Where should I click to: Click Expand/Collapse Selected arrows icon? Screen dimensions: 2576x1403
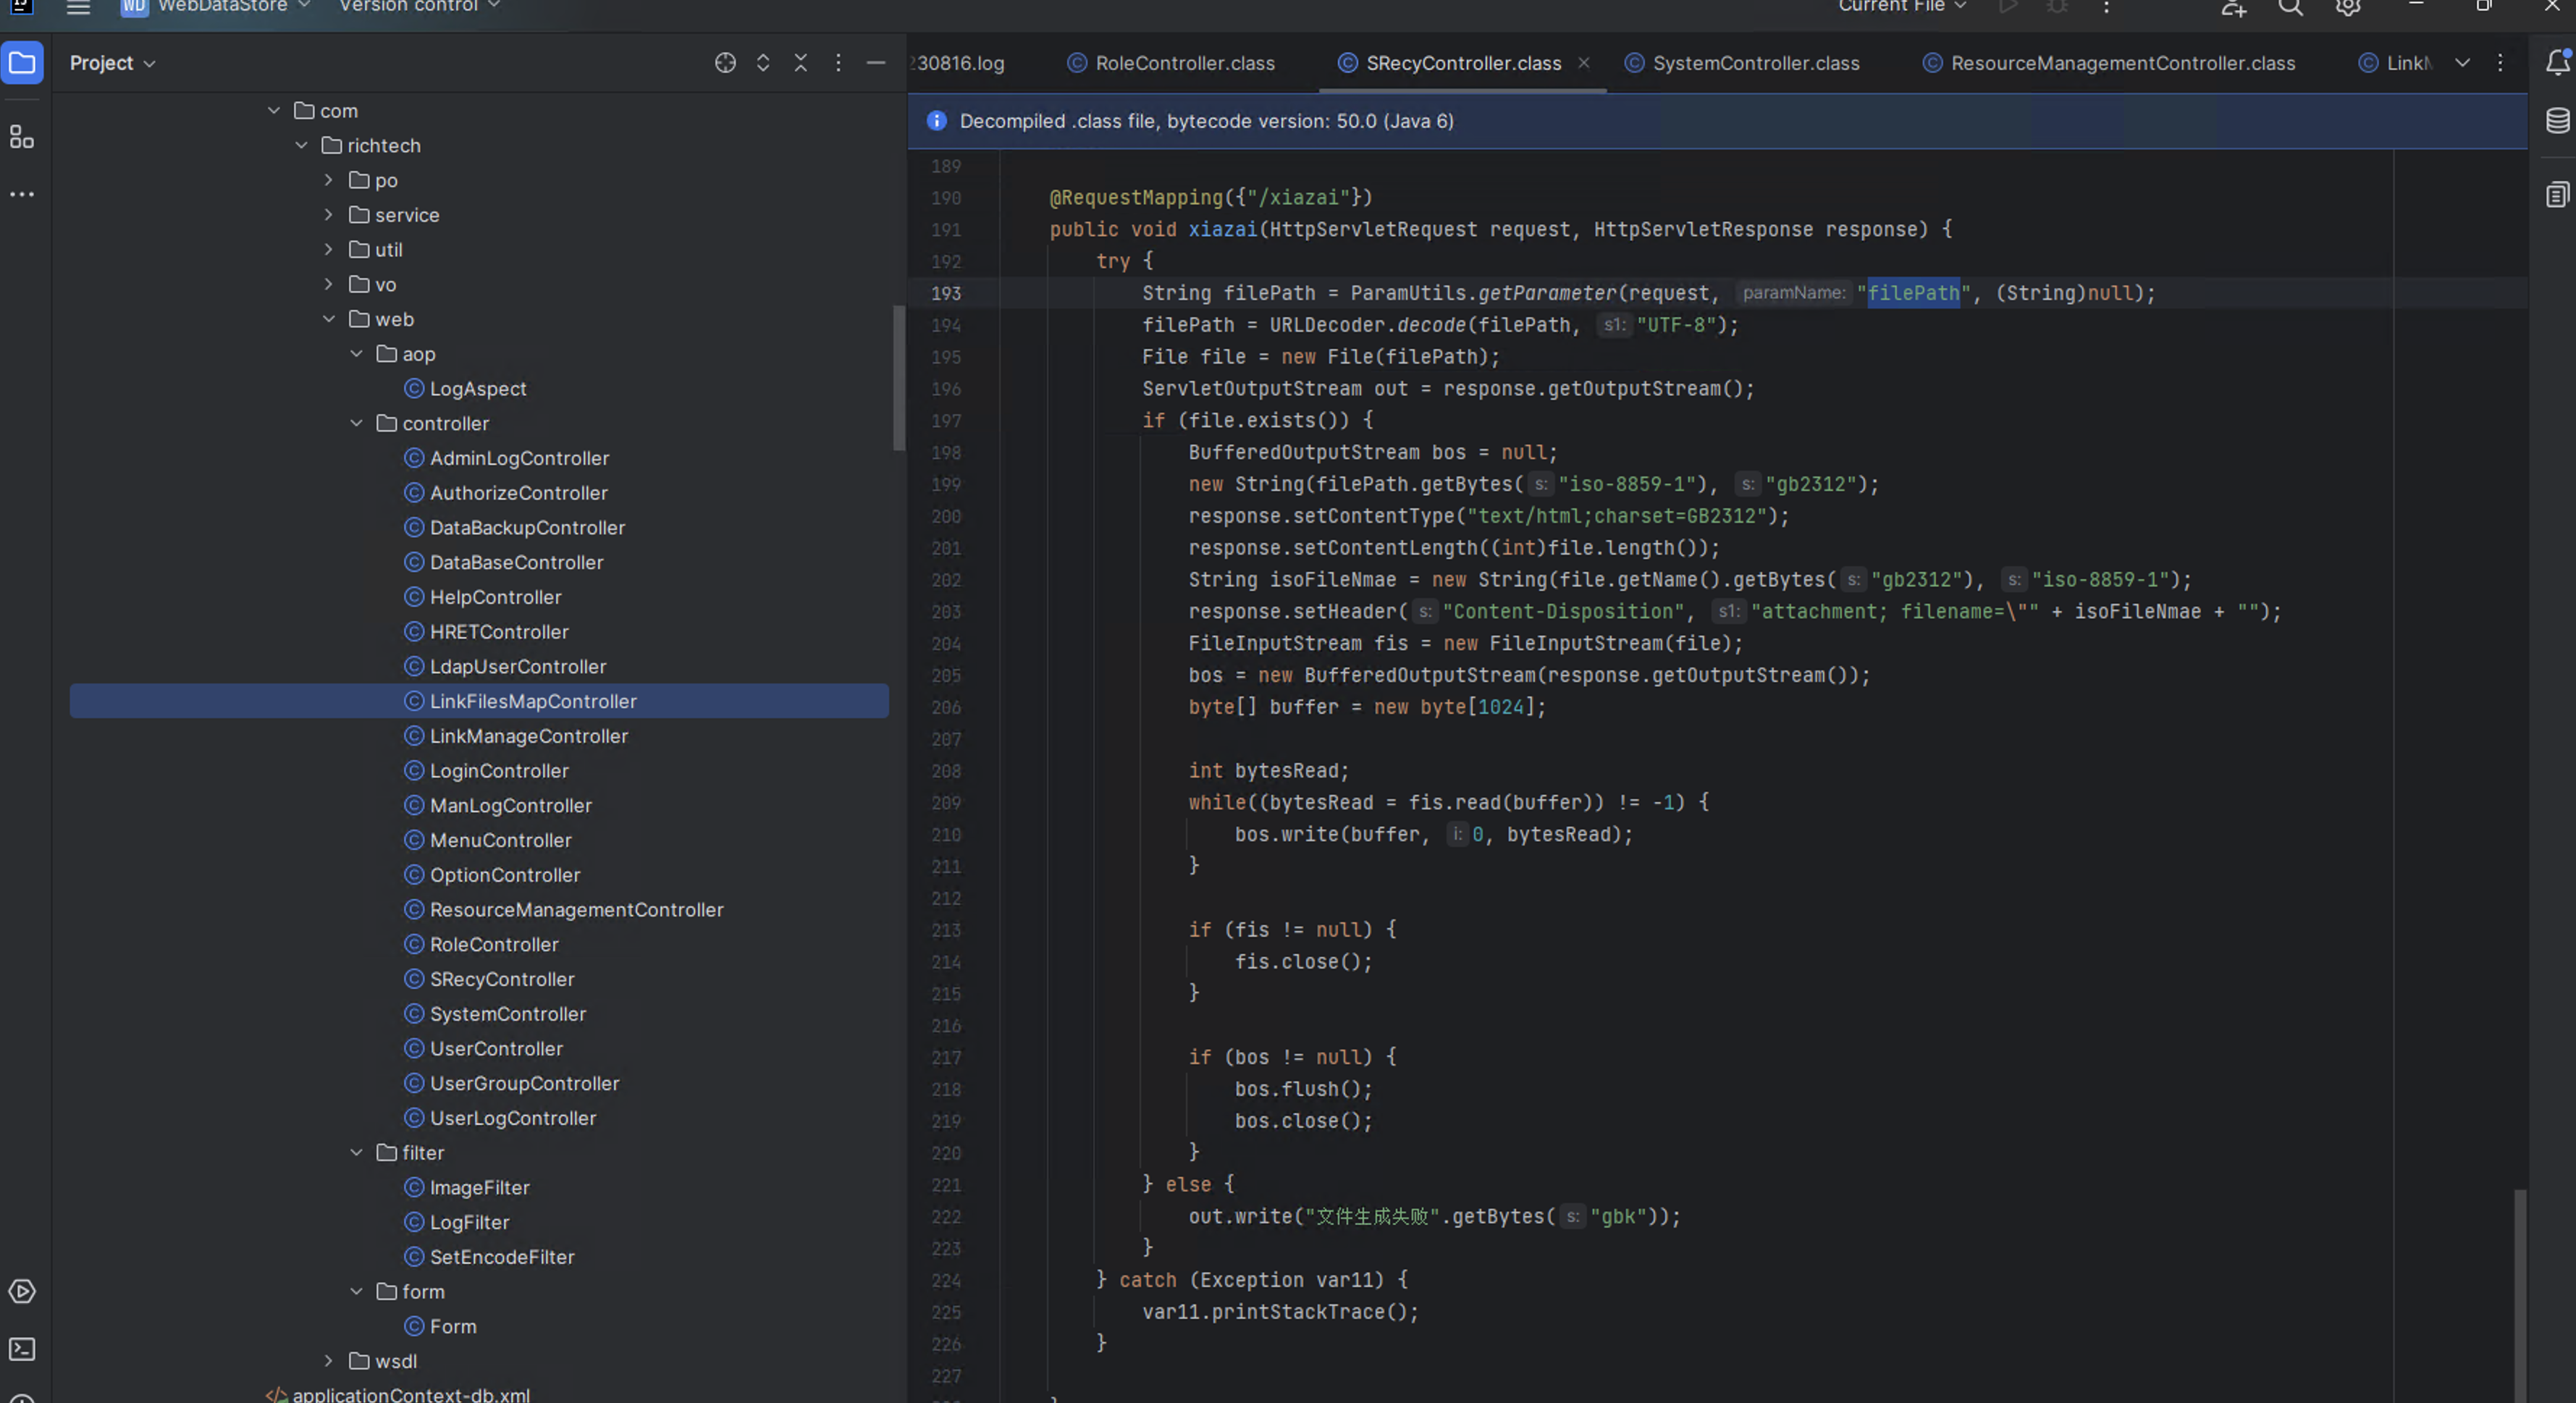[x=763, y=63]
